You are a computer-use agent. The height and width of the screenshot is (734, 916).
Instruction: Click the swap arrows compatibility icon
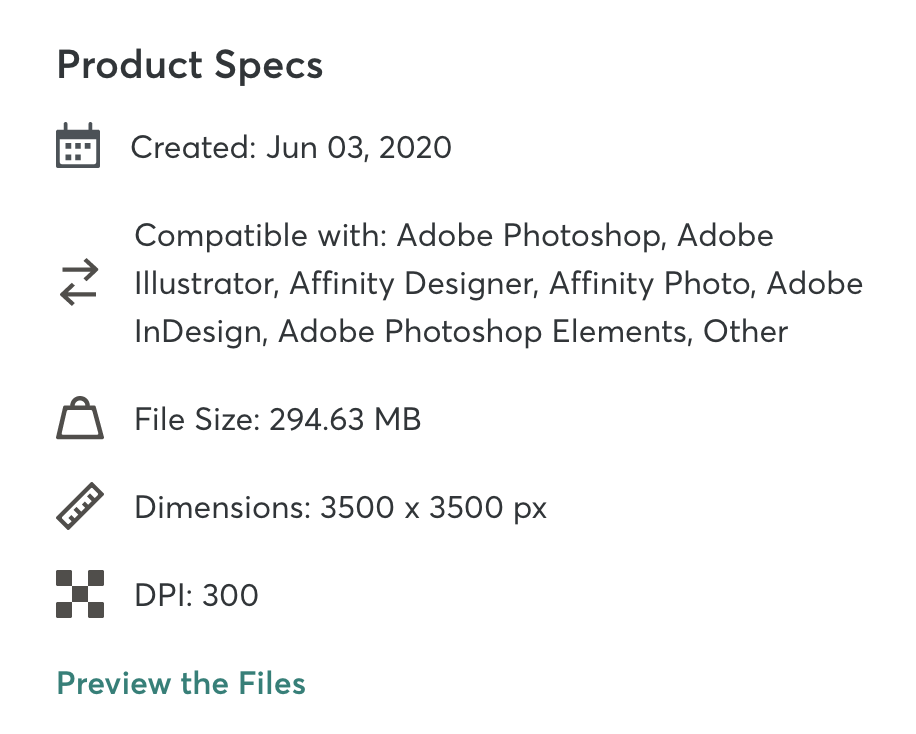[79, 282]
